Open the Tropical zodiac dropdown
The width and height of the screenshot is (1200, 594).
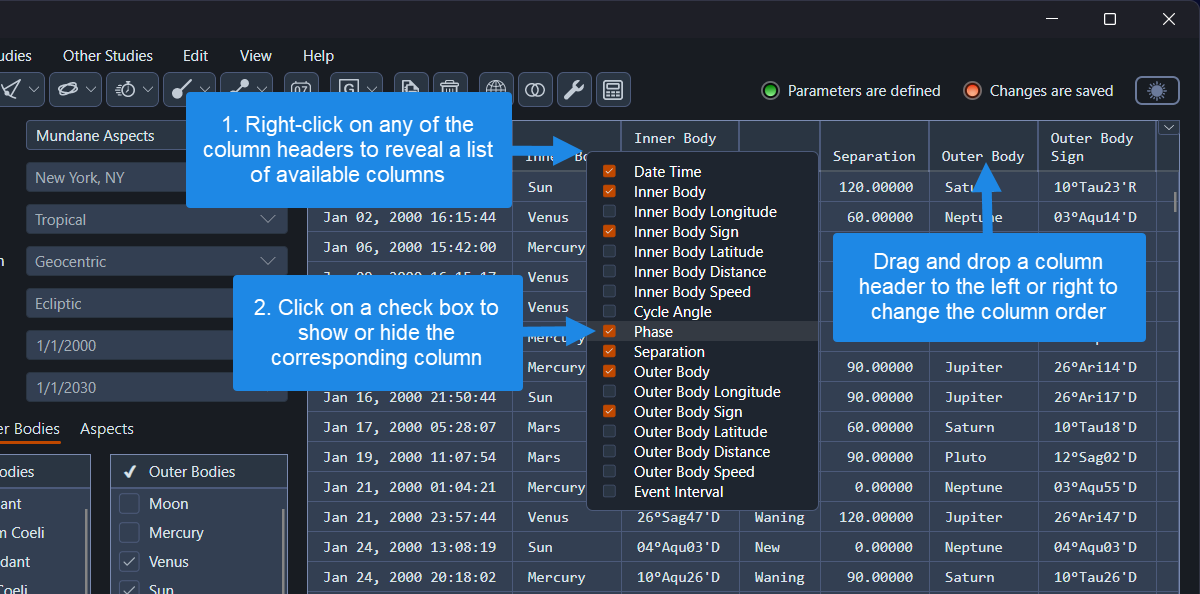coord(156,219)
